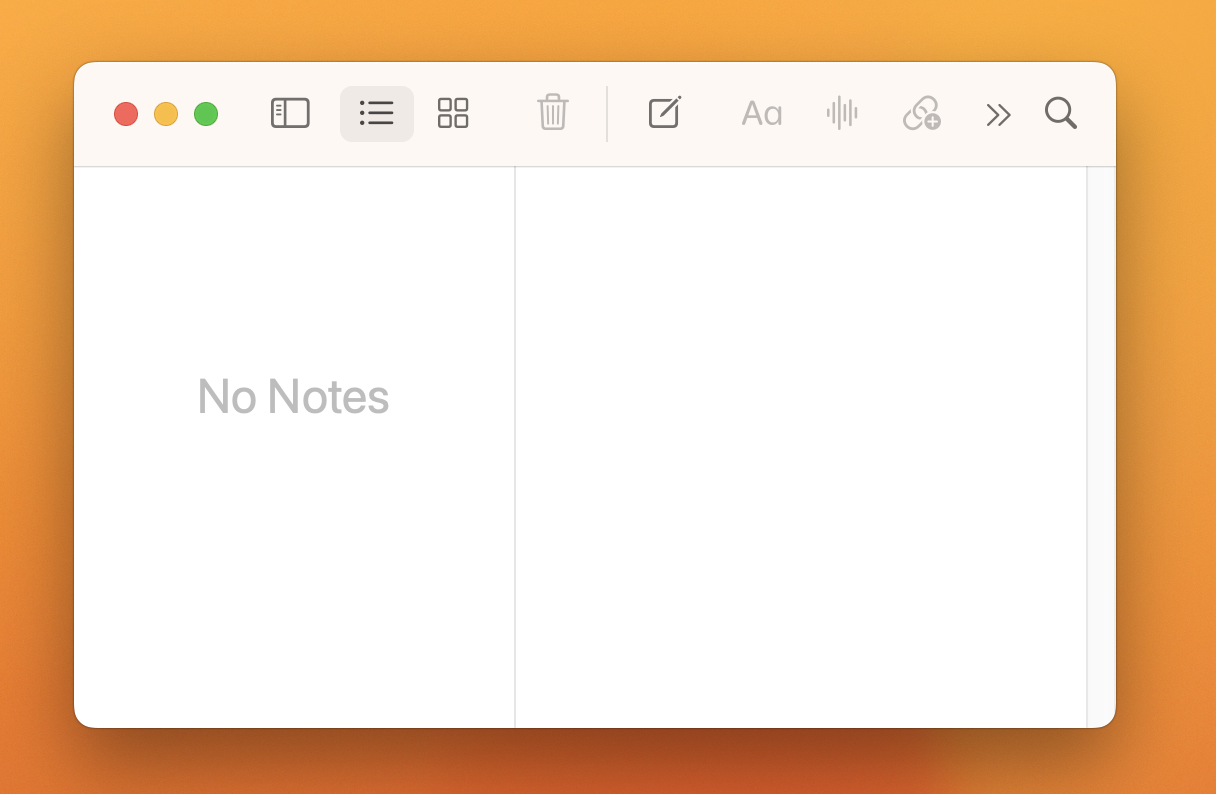Switch to gallery view
This screenshot has height=794, width=1216.
[453, 113]
